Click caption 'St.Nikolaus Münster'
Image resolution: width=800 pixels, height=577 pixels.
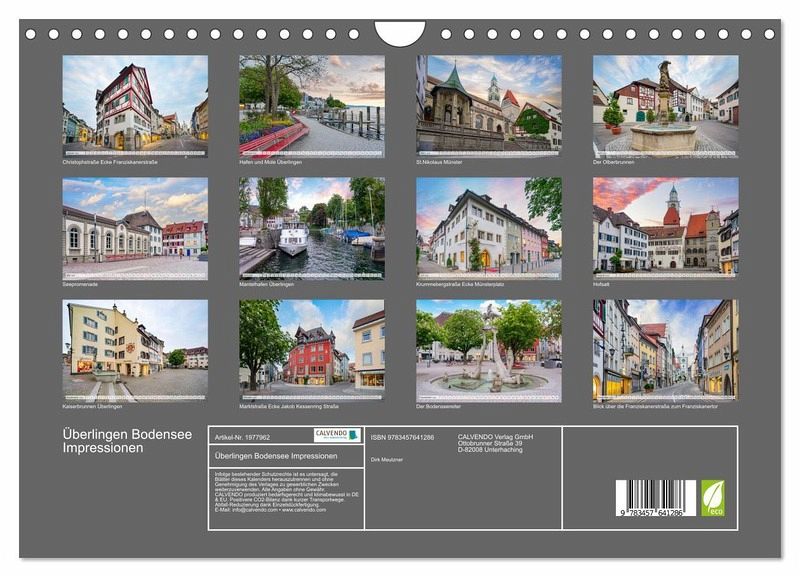pyautogui.click(x=439, y=162)
